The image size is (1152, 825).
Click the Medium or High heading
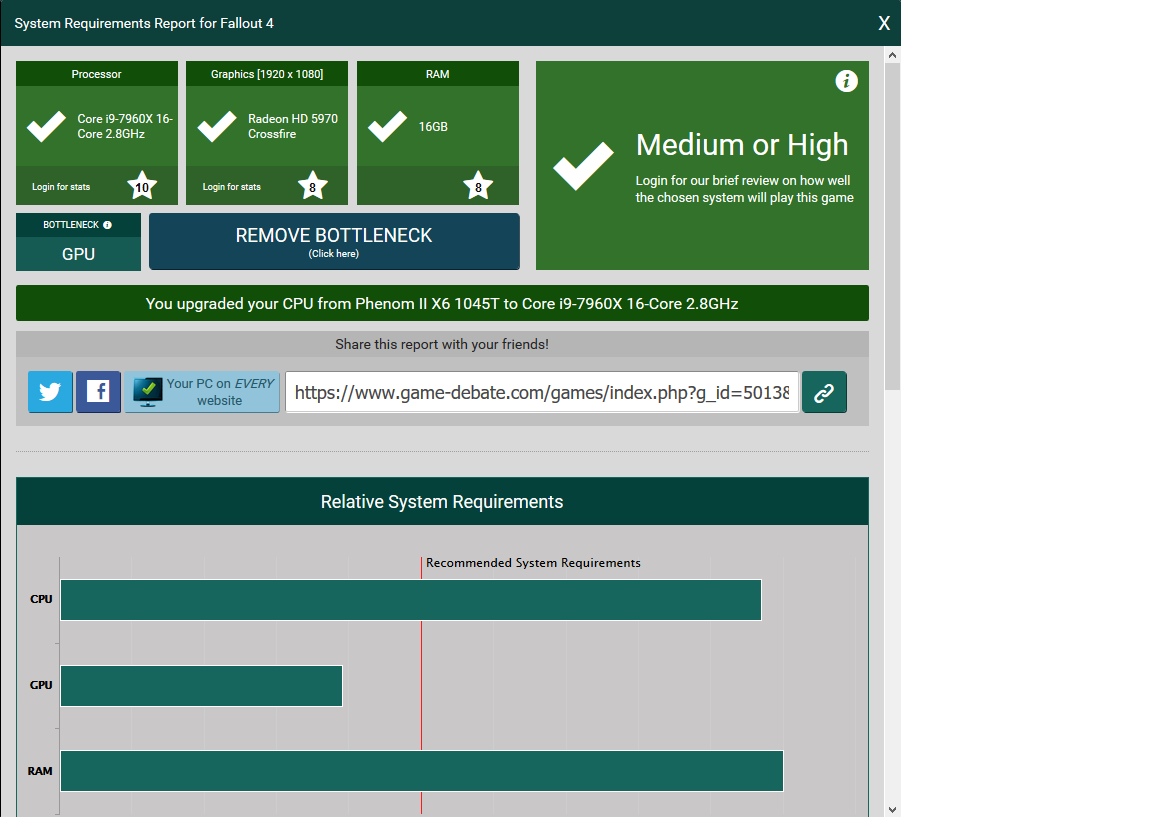pyautogui.click(x=742, y=145)
